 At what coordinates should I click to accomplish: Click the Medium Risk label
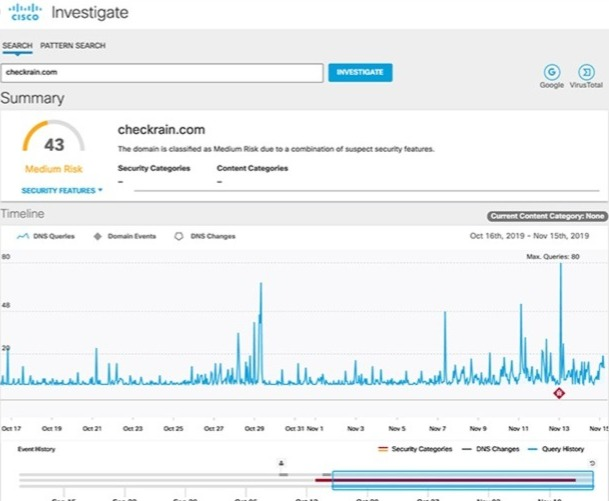(x=54, y=169)
